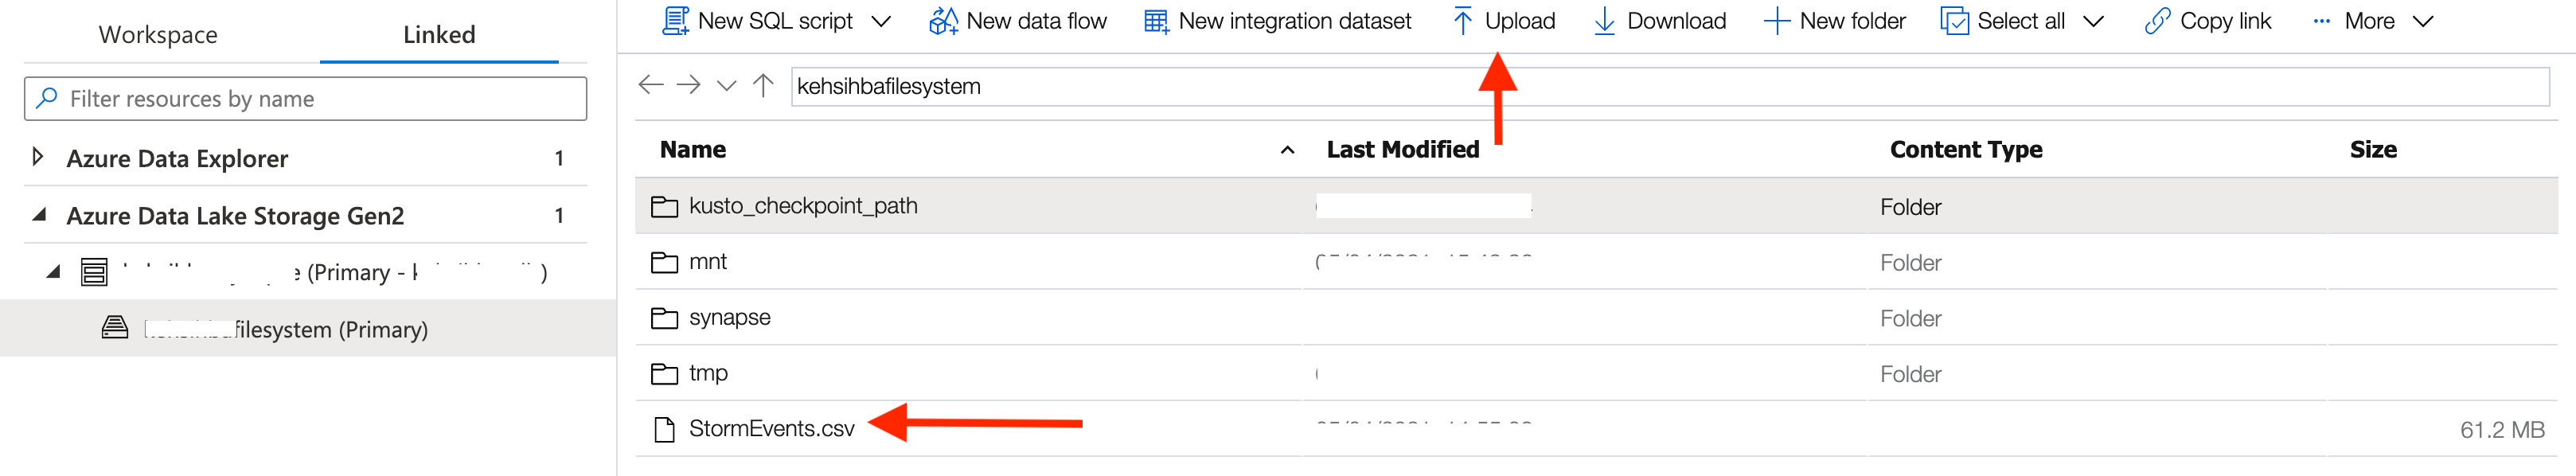Screen dimensions: 2576x476
Task: Switch to the Workspace tab
Action: (x=158, y=35)
